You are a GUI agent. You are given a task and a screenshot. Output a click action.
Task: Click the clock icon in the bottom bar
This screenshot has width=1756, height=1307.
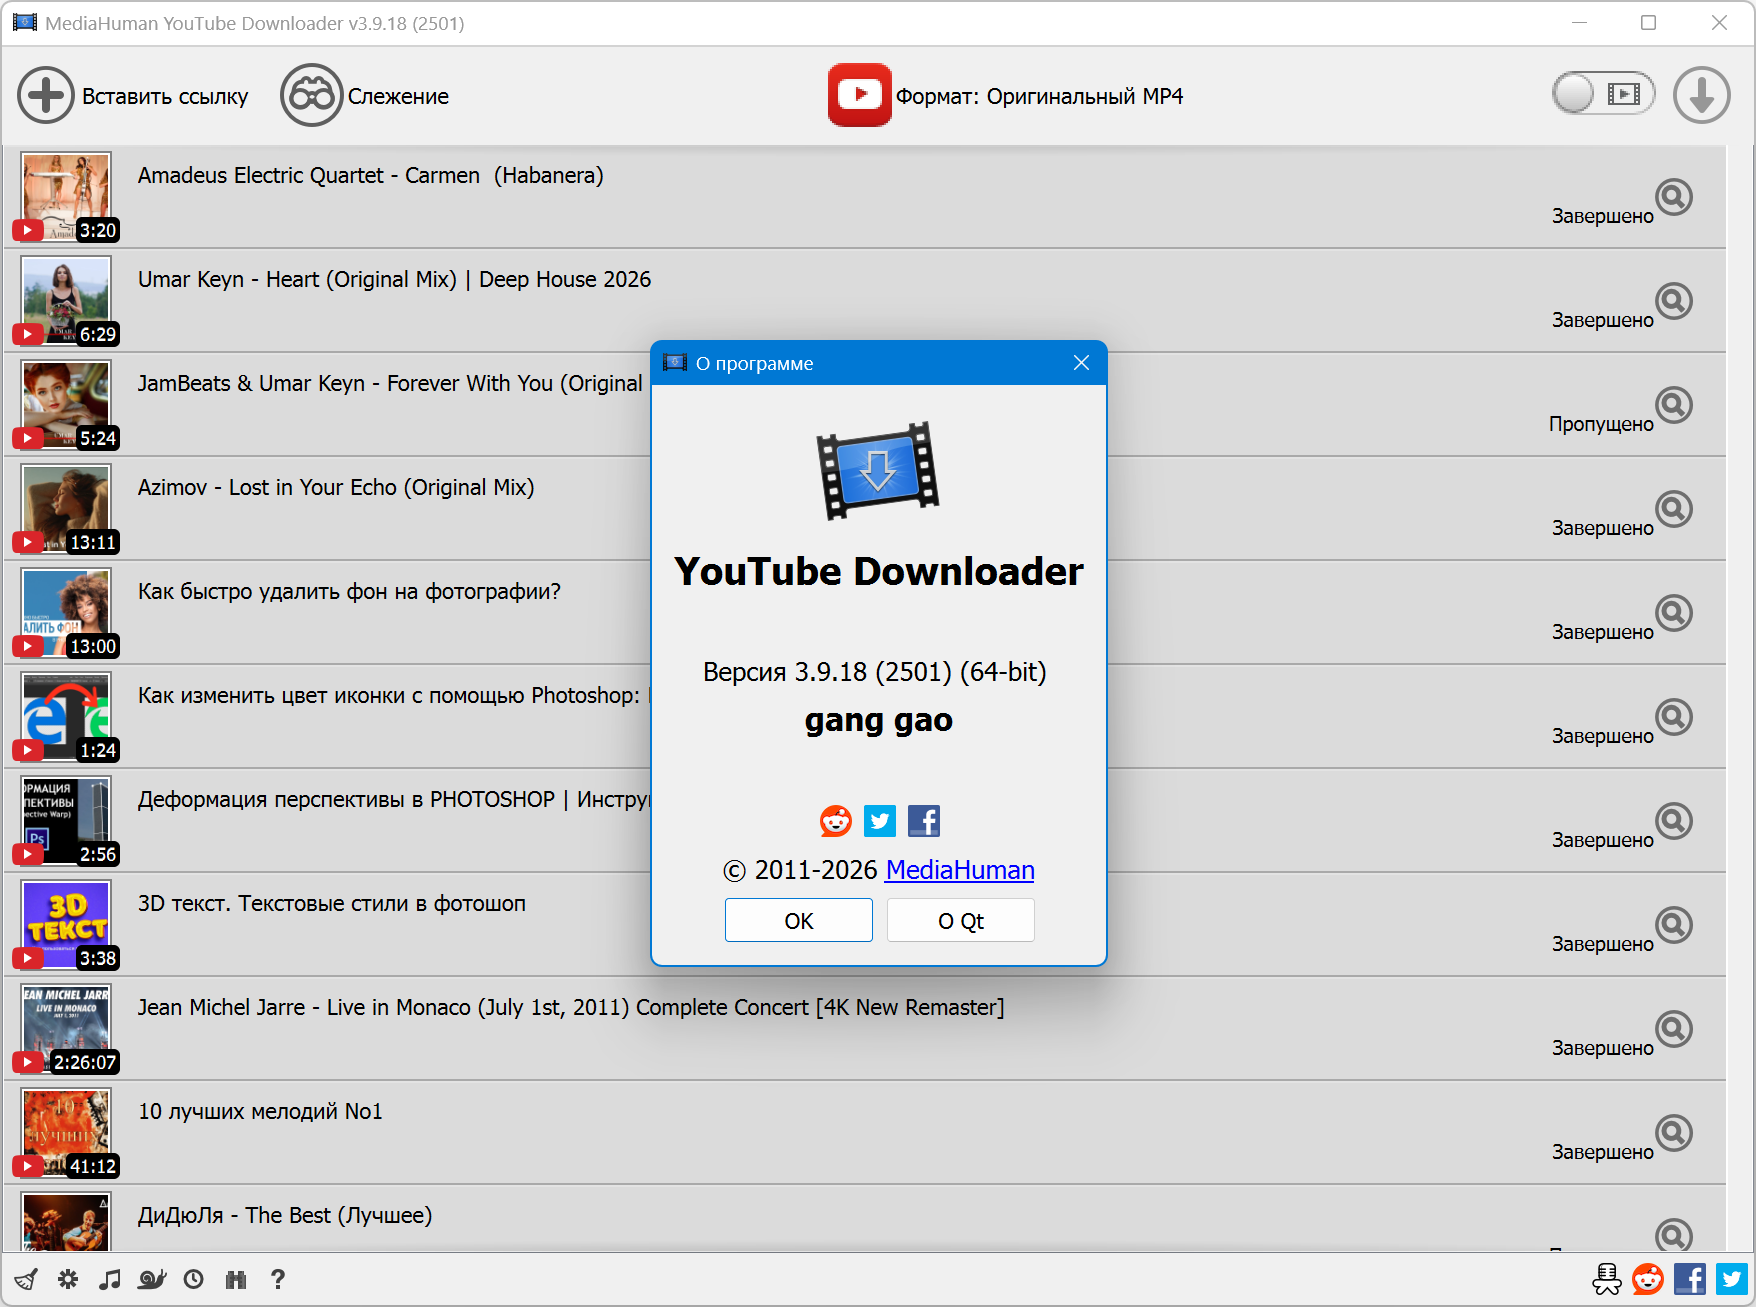pyautogui.click(x=194, y=1279)
